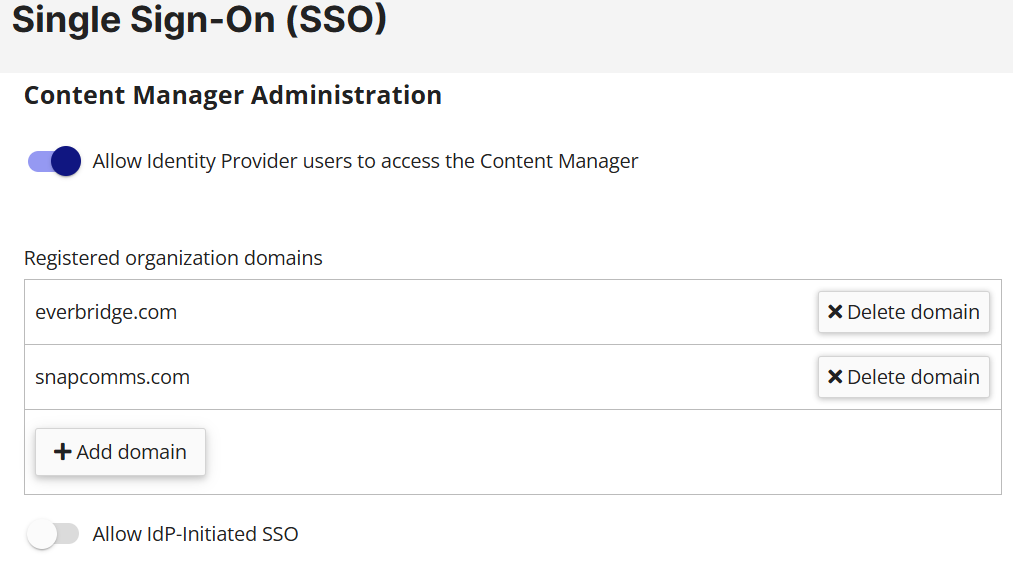
Task: Click Allow Identity Provider users label text
Action: (x=365, y=161)
